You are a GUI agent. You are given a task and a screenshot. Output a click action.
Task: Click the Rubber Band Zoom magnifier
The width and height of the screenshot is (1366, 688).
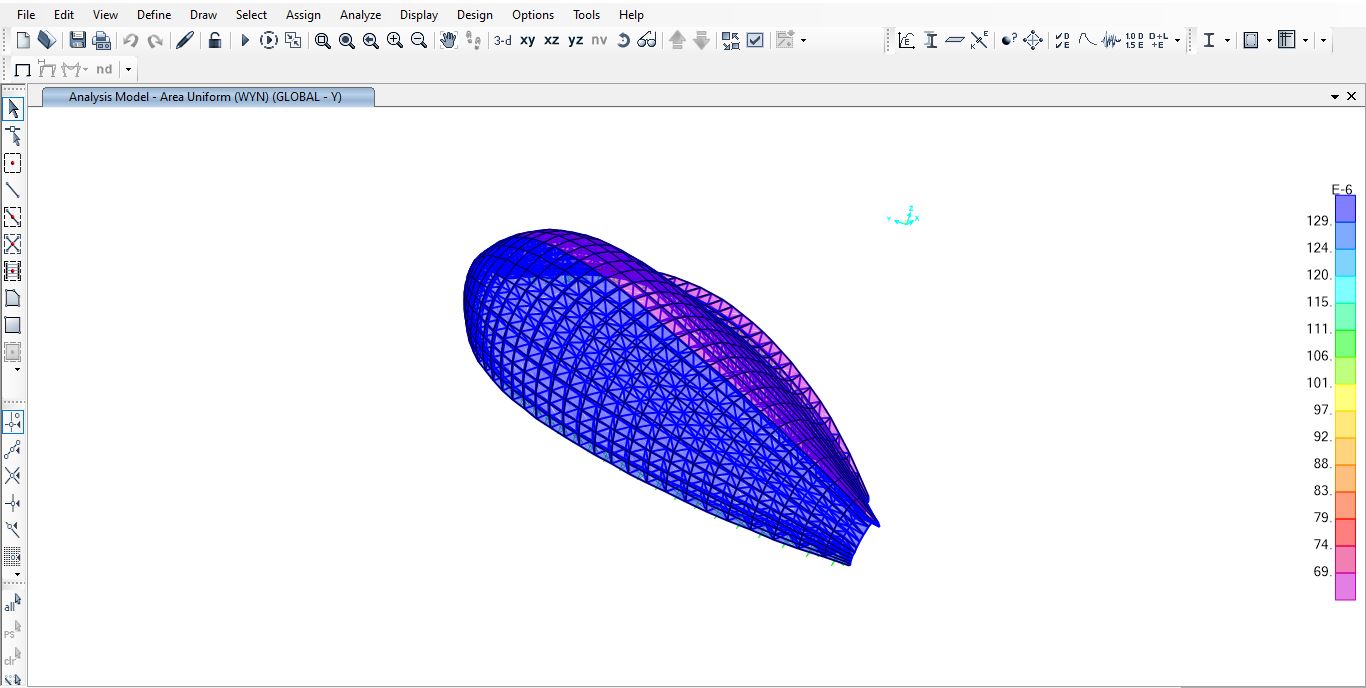(x=322, y=40)
